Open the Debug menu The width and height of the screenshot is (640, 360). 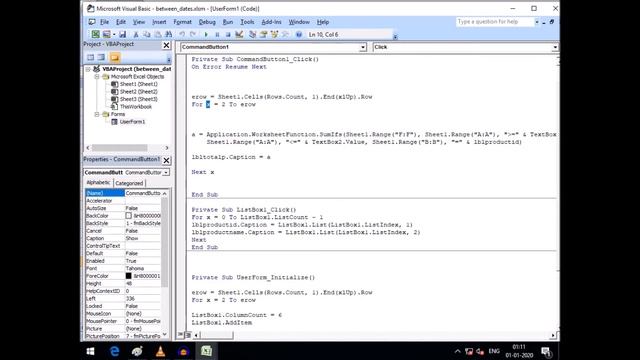(207, 22)
